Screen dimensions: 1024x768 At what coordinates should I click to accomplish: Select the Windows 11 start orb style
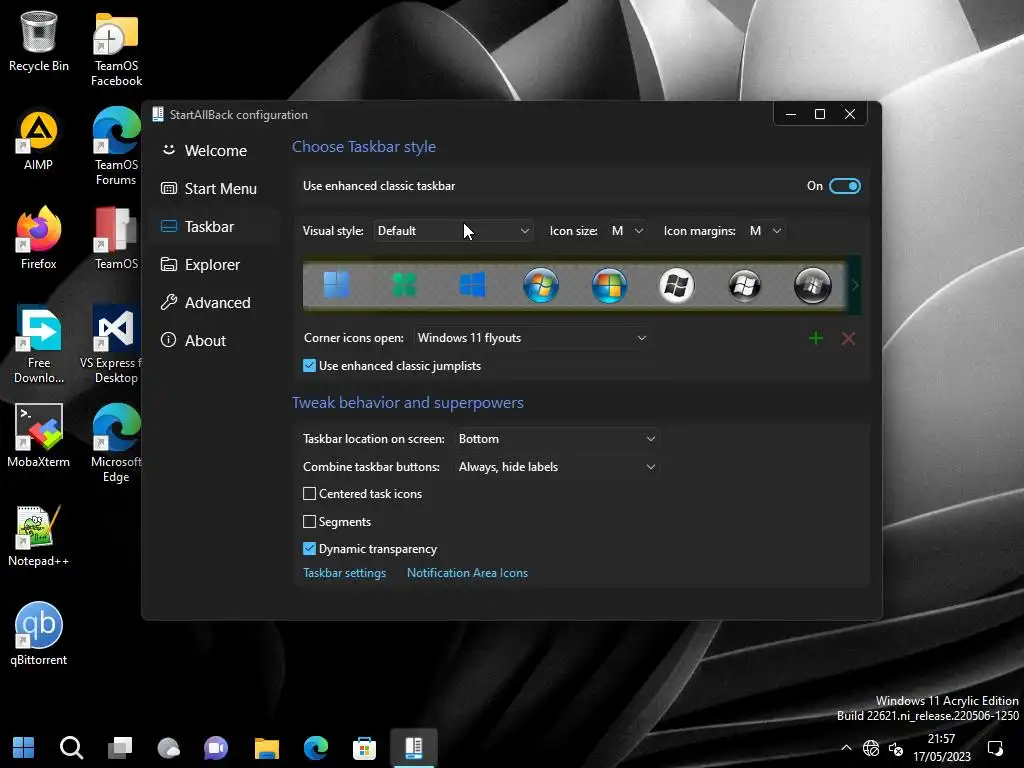(x=336, y=285)
